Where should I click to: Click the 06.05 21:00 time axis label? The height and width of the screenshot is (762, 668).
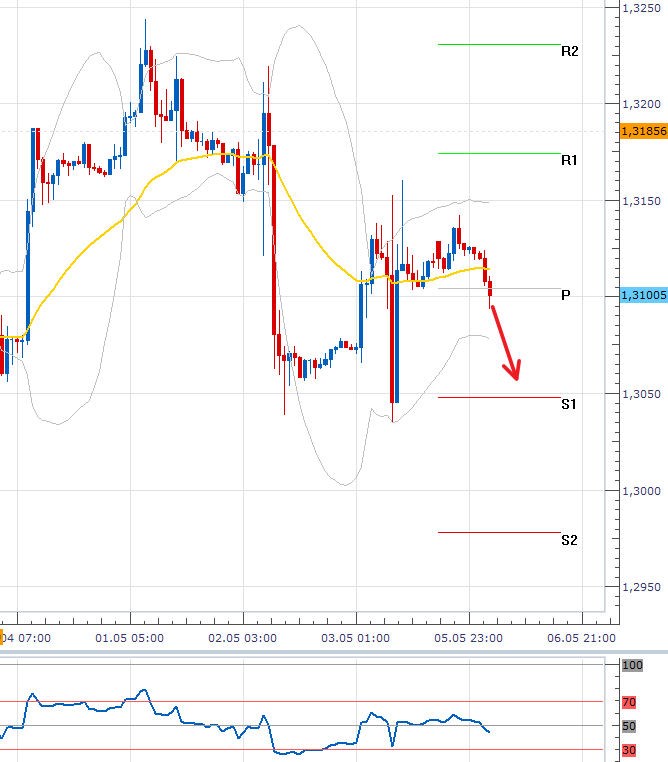[582, 638]
